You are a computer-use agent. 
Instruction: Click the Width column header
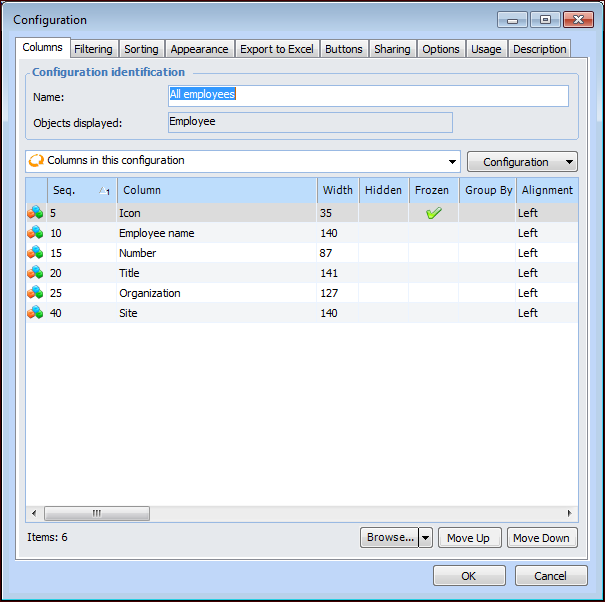338,190
